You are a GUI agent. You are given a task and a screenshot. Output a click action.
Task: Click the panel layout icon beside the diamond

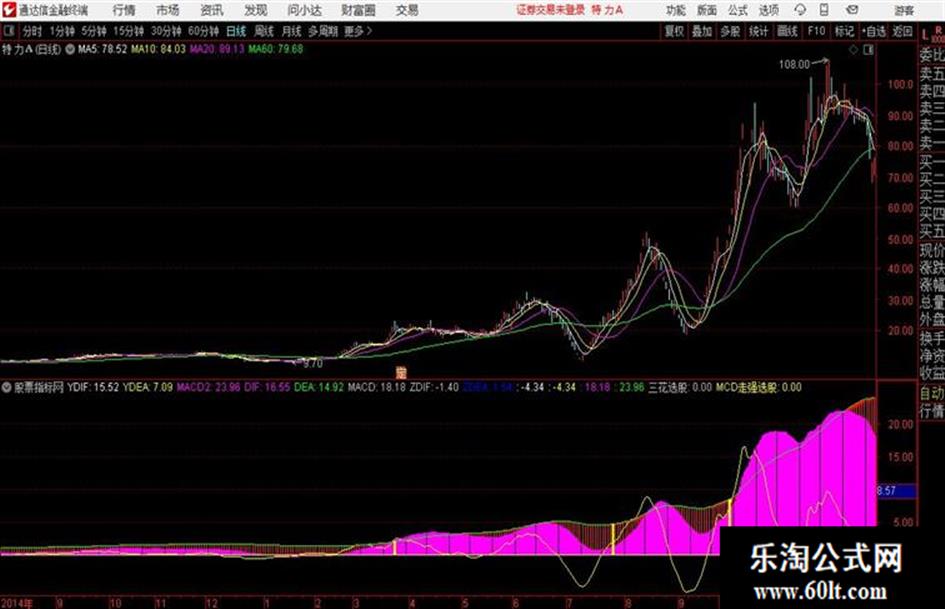click(868, 50)
